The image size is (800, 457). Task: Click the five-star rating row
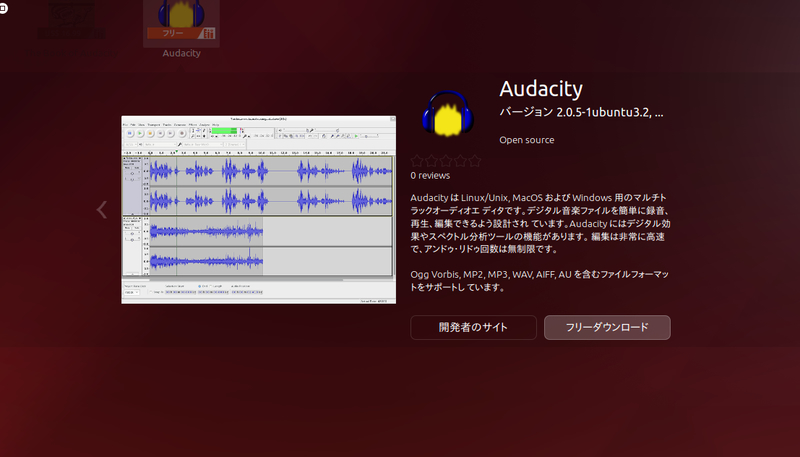coord(446,161)
